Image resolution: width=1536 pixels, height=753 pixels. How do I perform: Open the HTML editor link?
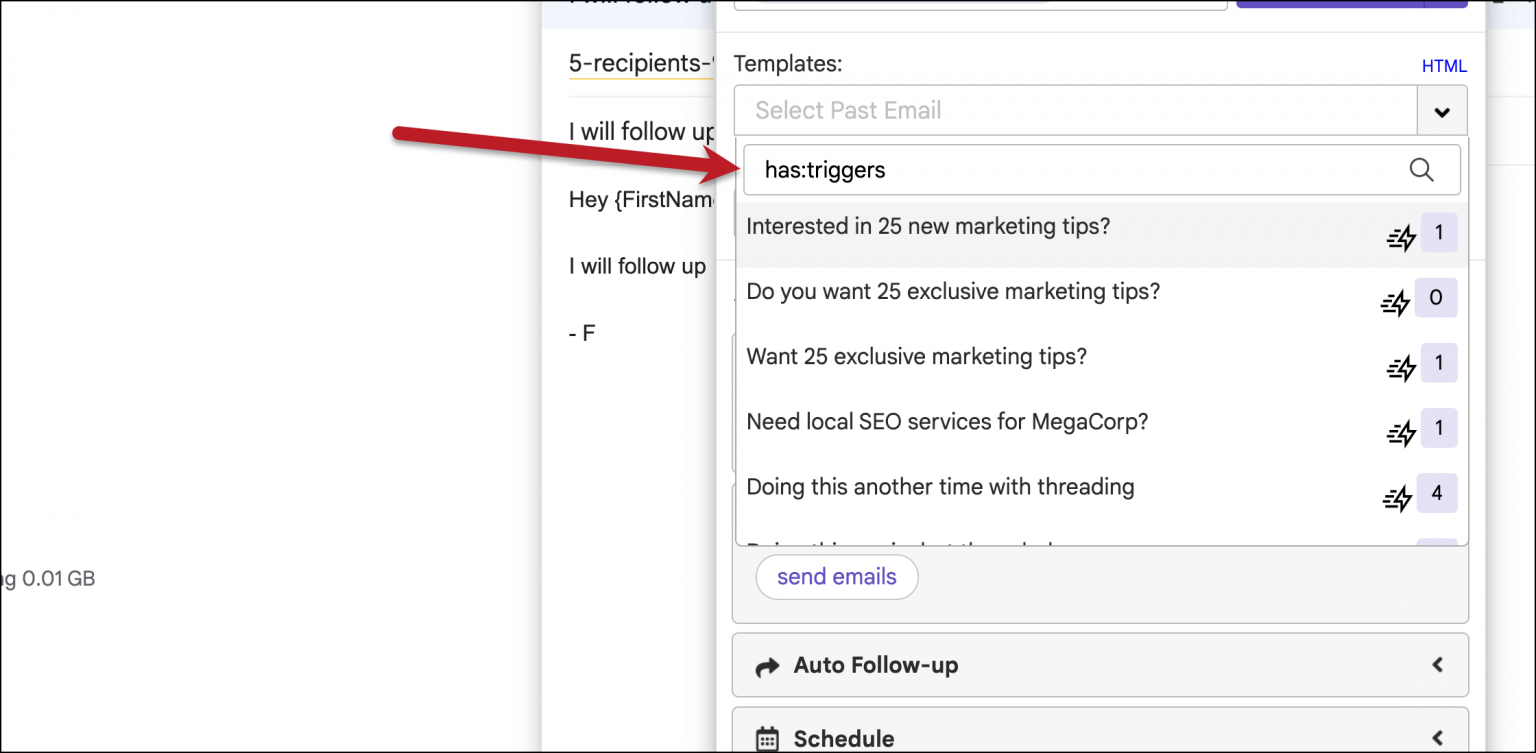click(x=1444, y=65)
